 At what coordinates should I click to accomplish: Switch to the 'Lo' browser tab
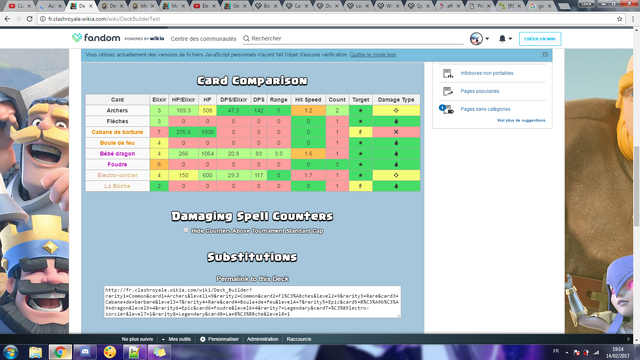358,6
